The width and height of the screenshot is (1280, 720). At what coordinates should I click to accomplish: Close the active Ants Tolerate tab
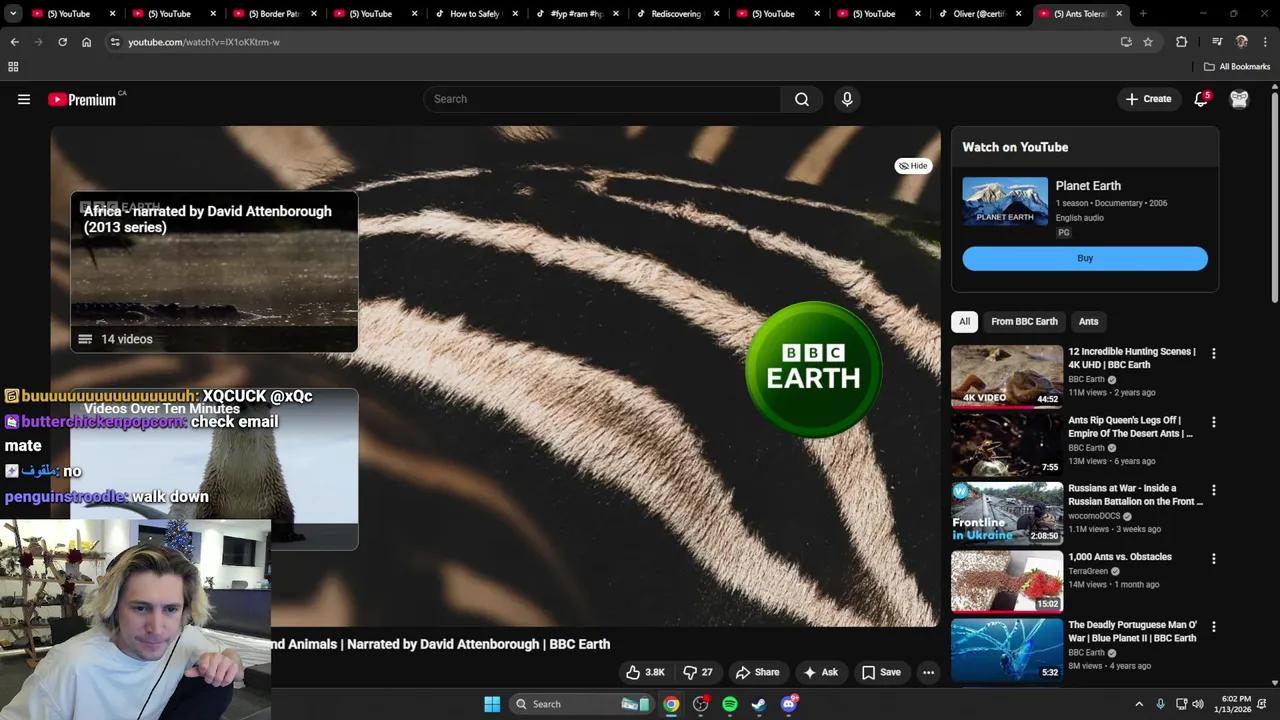[x=1119, y=14]
